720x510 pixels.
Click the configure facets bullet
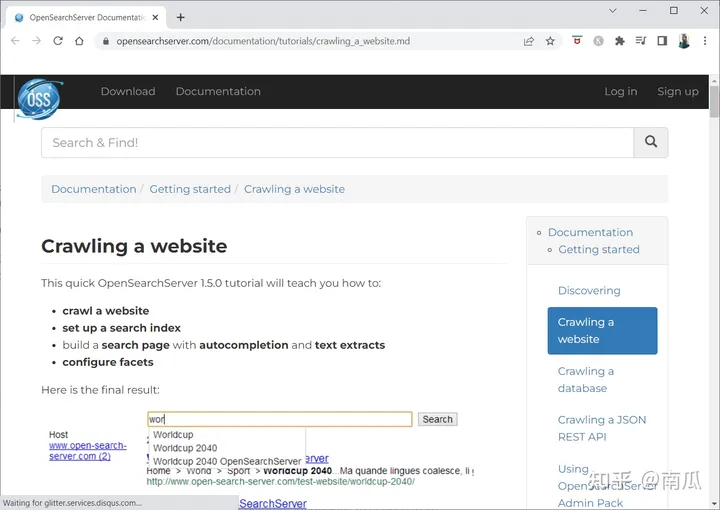108,362
